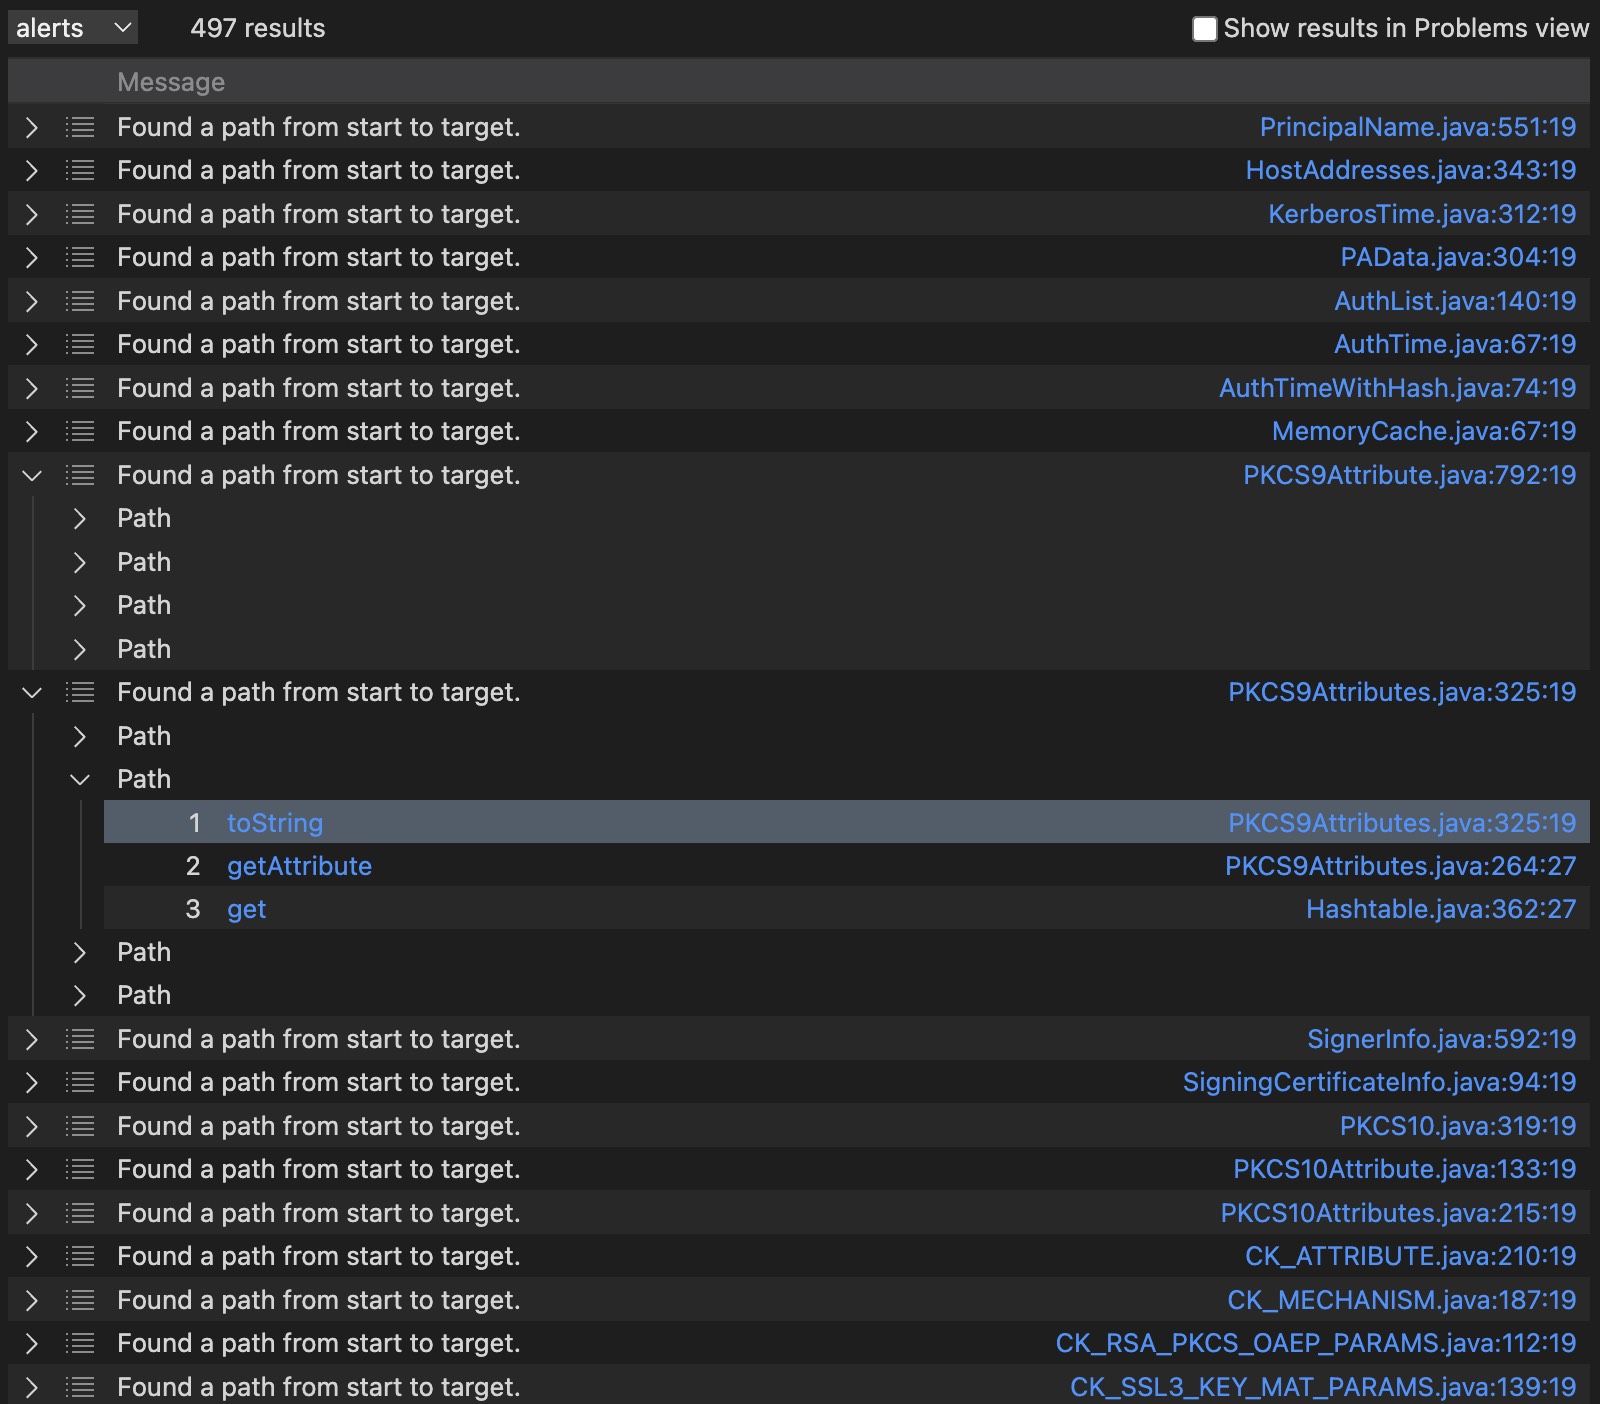
Task: Click the Message column header
Action: [x=171, y=82]
